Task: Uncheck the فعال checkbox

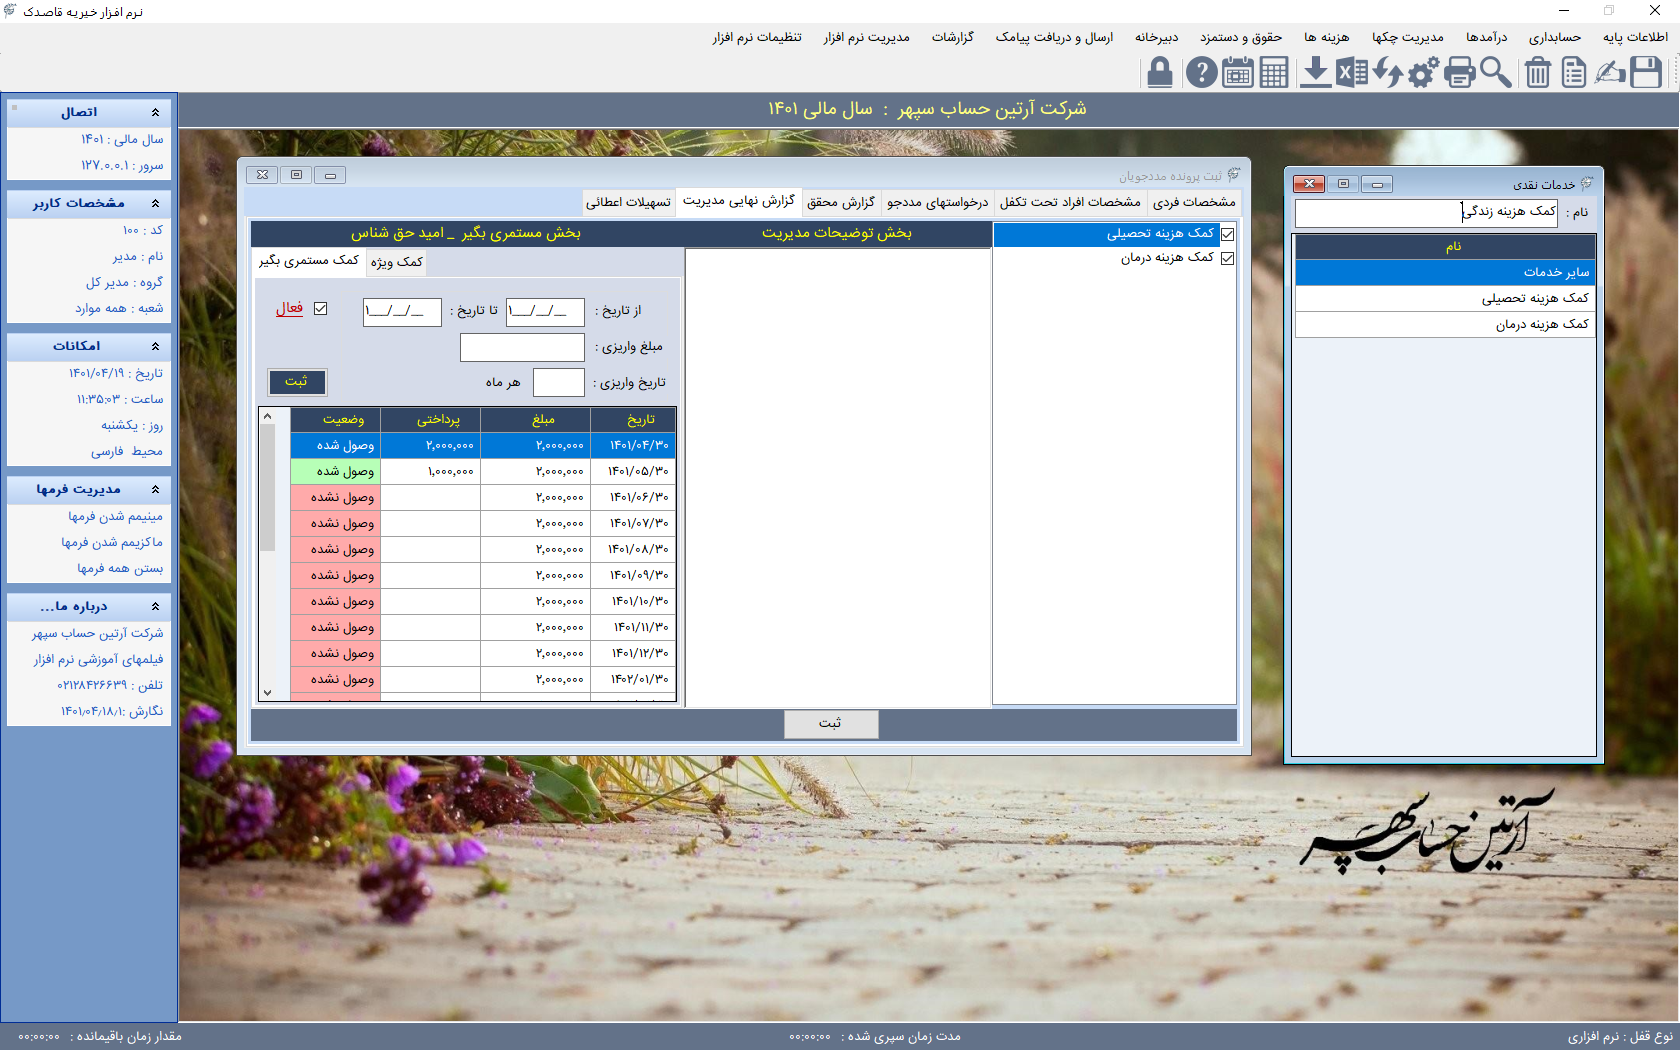Action: click(x=320, y=309)
